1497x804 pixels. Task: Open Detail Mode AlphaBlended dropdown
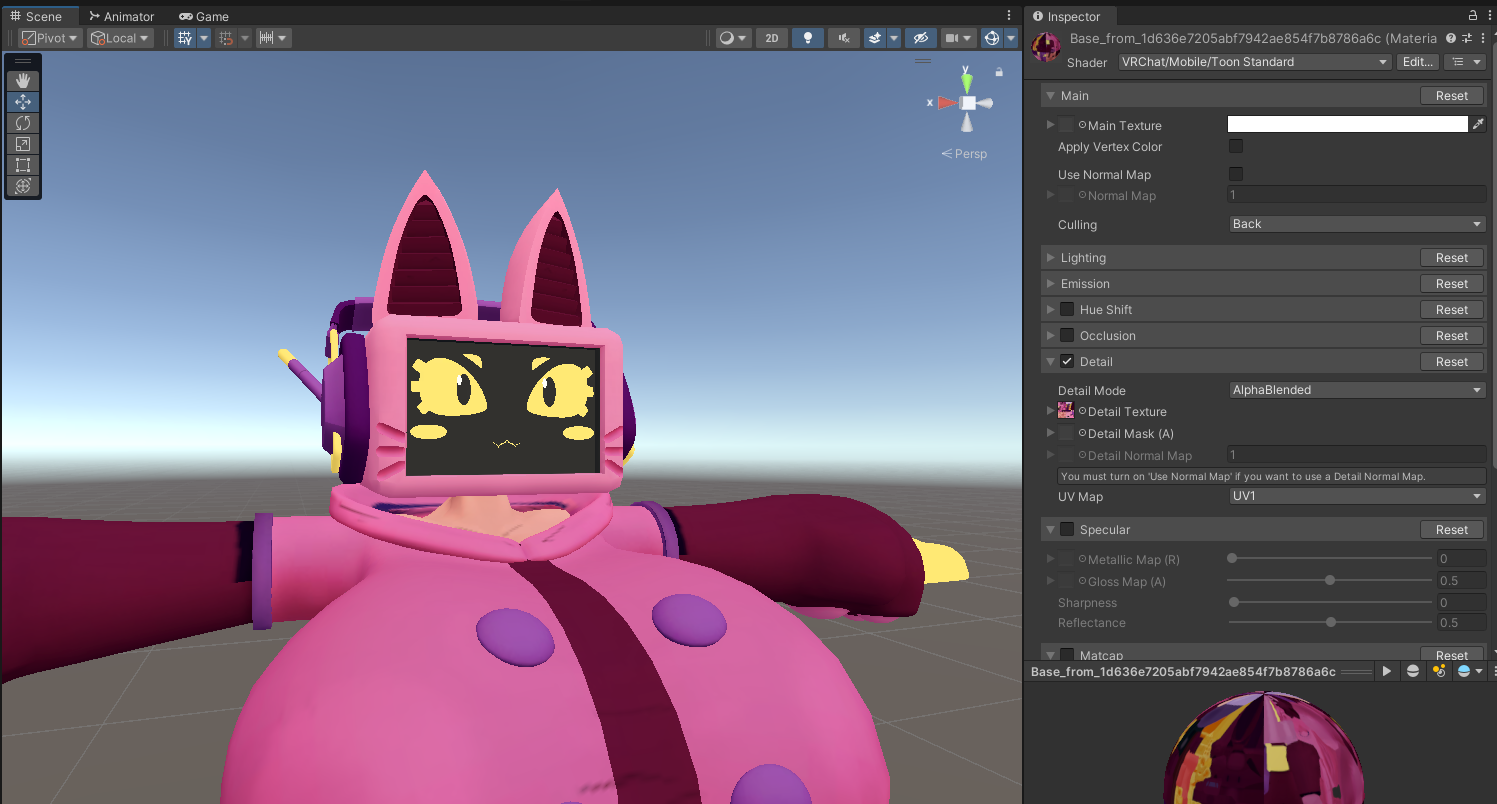point(1357,390)
